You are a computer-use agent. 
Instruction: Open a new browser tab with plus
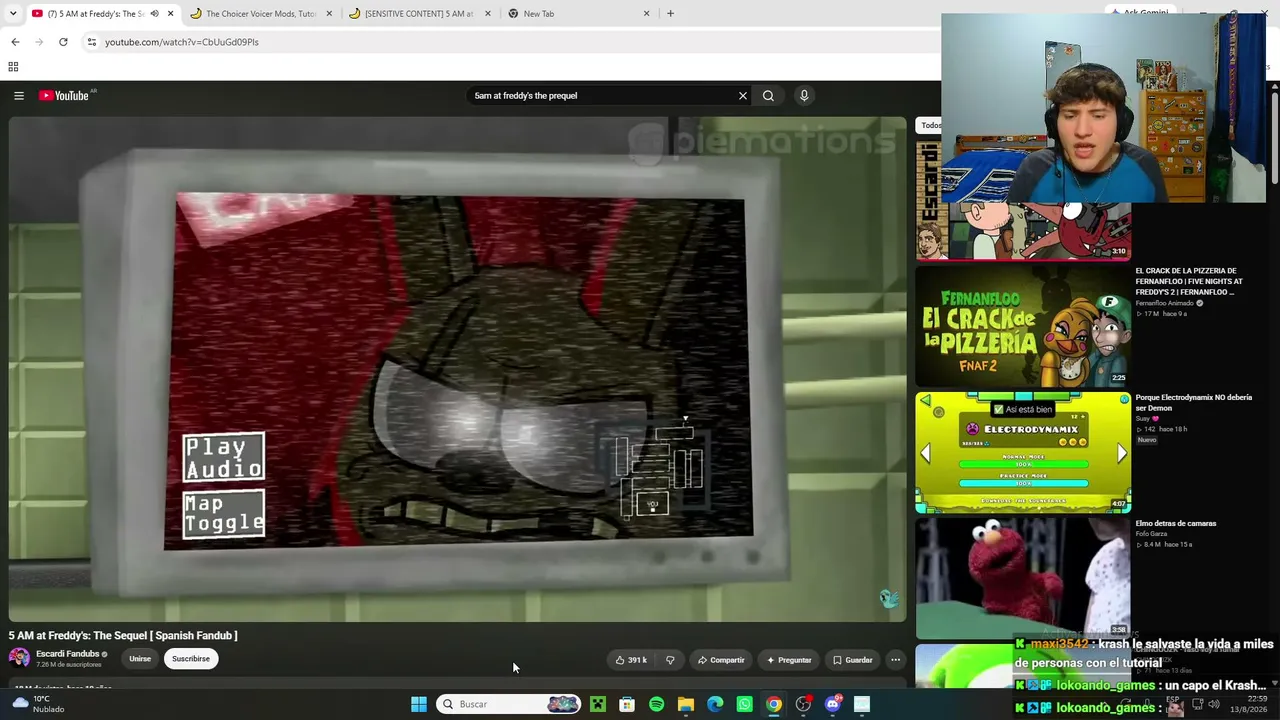click(x=670, y=14)
